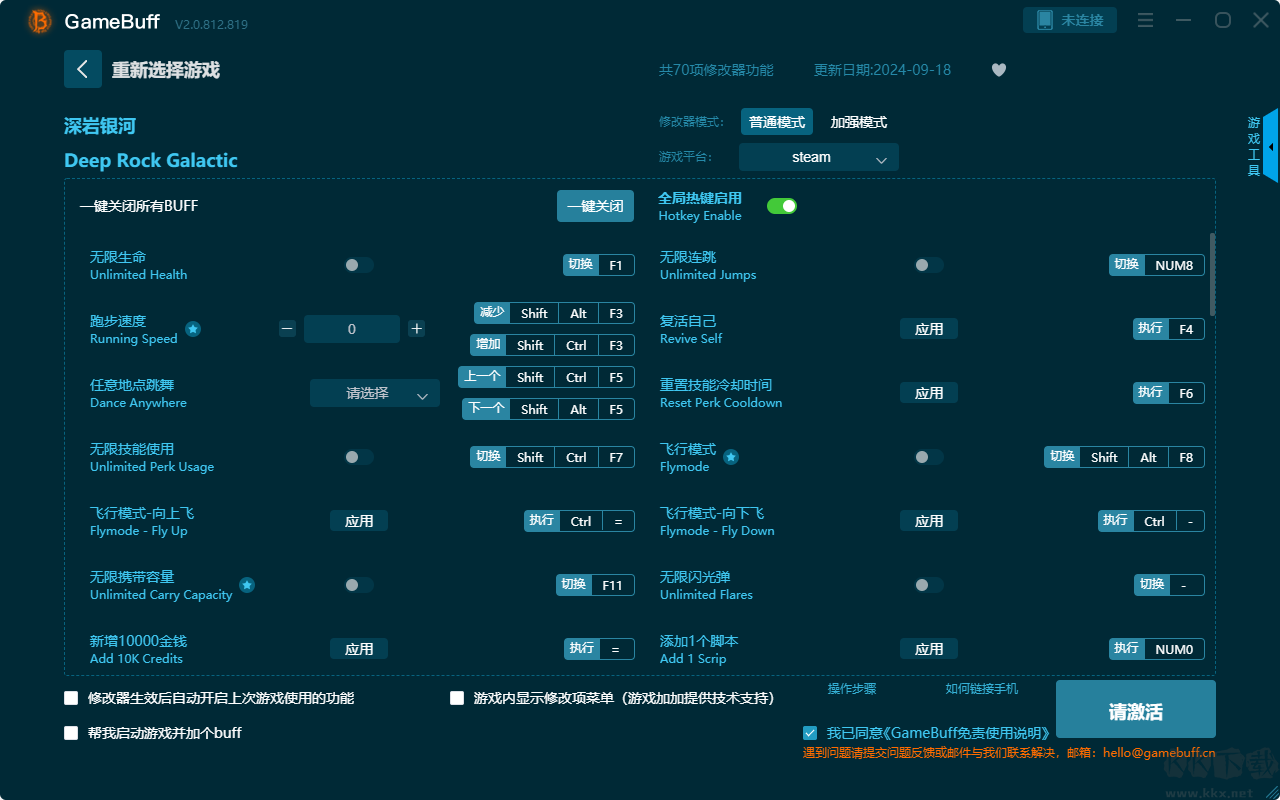
Task: Click the heart favorite icon
Action: [999, 70]
